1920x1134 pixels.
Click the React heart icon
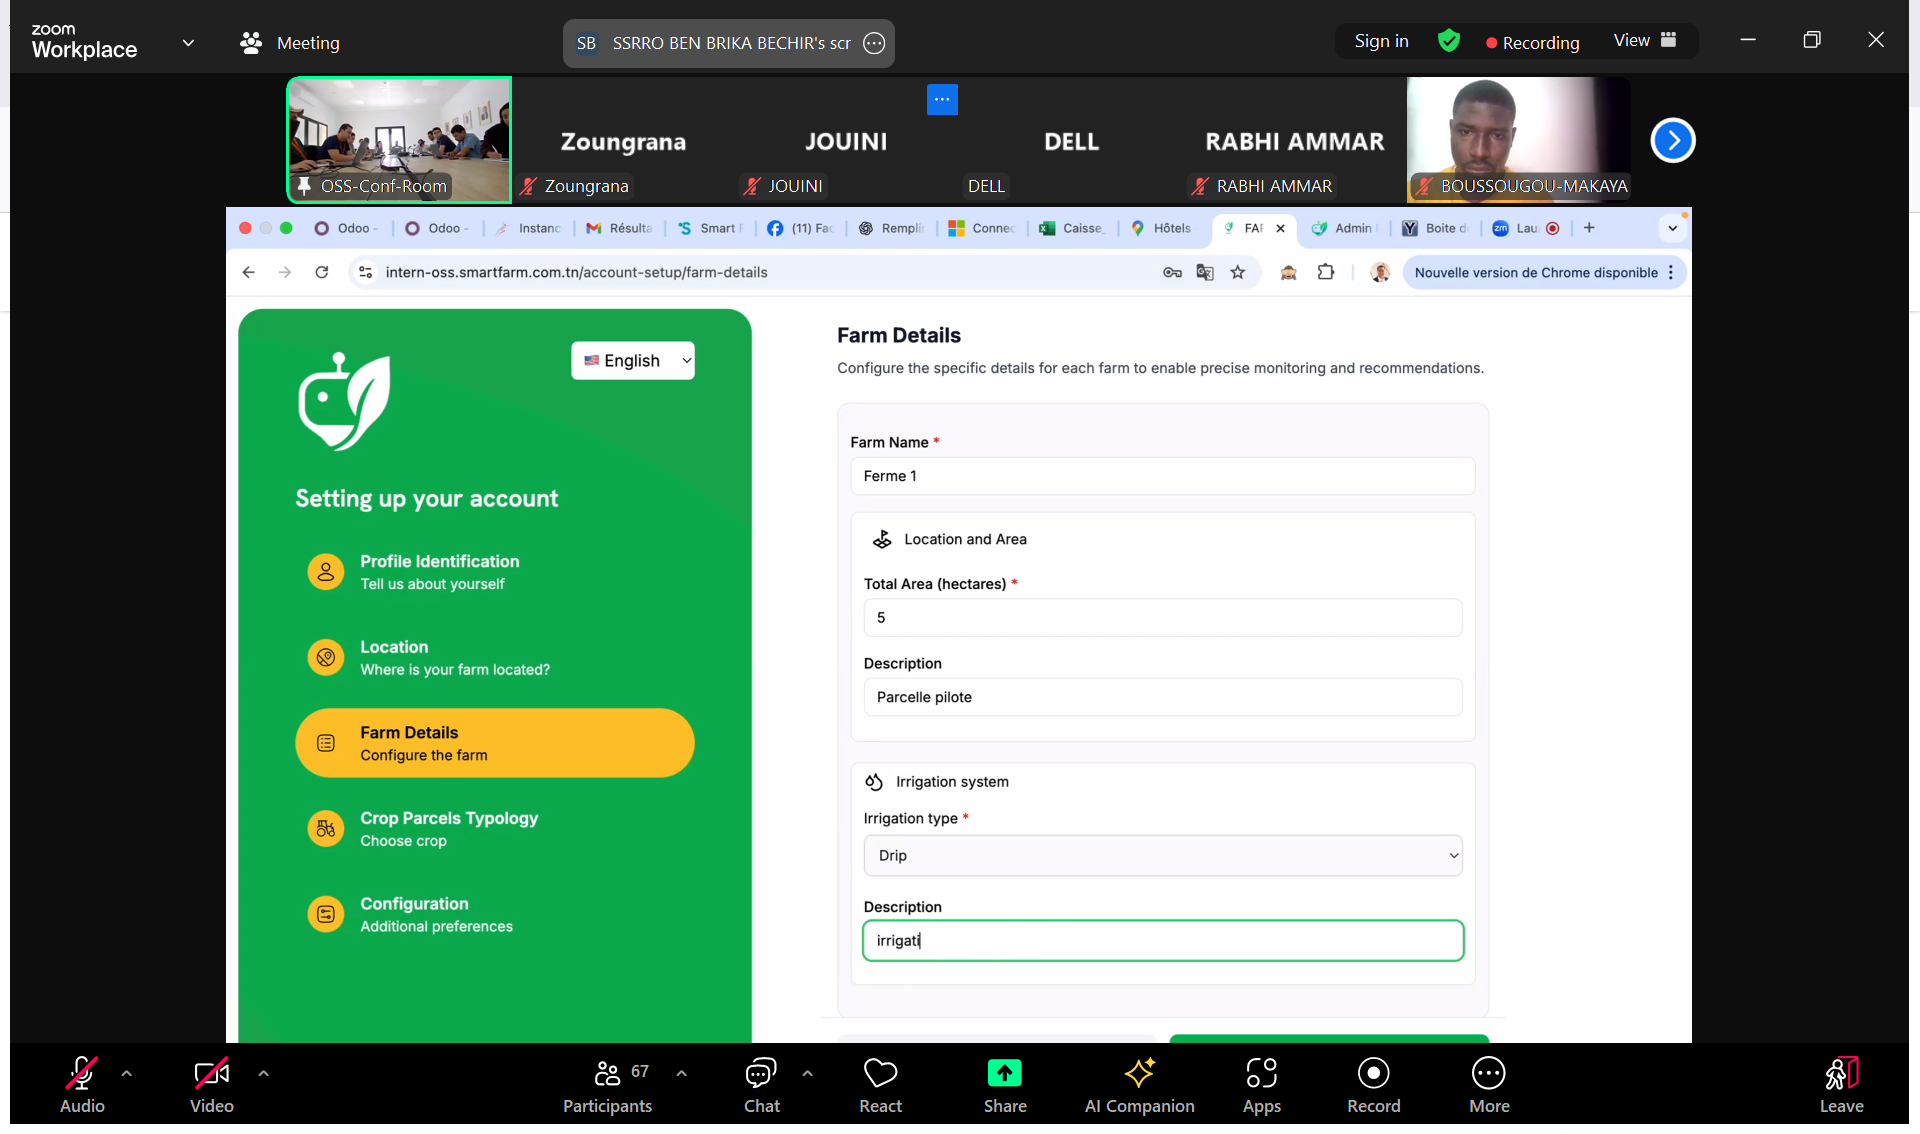click(x=880, y=1074)
